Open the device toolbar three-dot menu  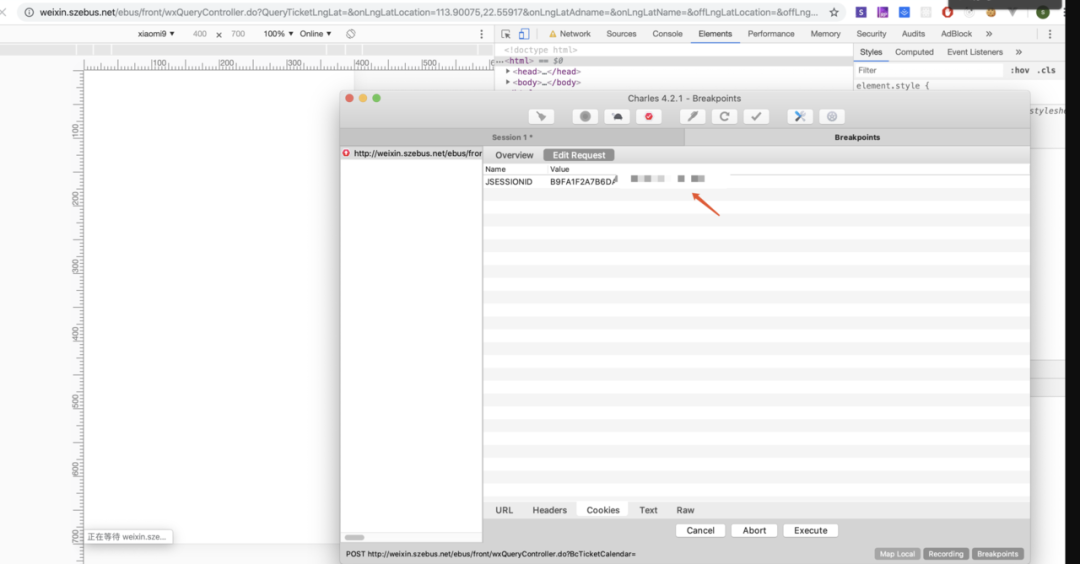[481, 34]
